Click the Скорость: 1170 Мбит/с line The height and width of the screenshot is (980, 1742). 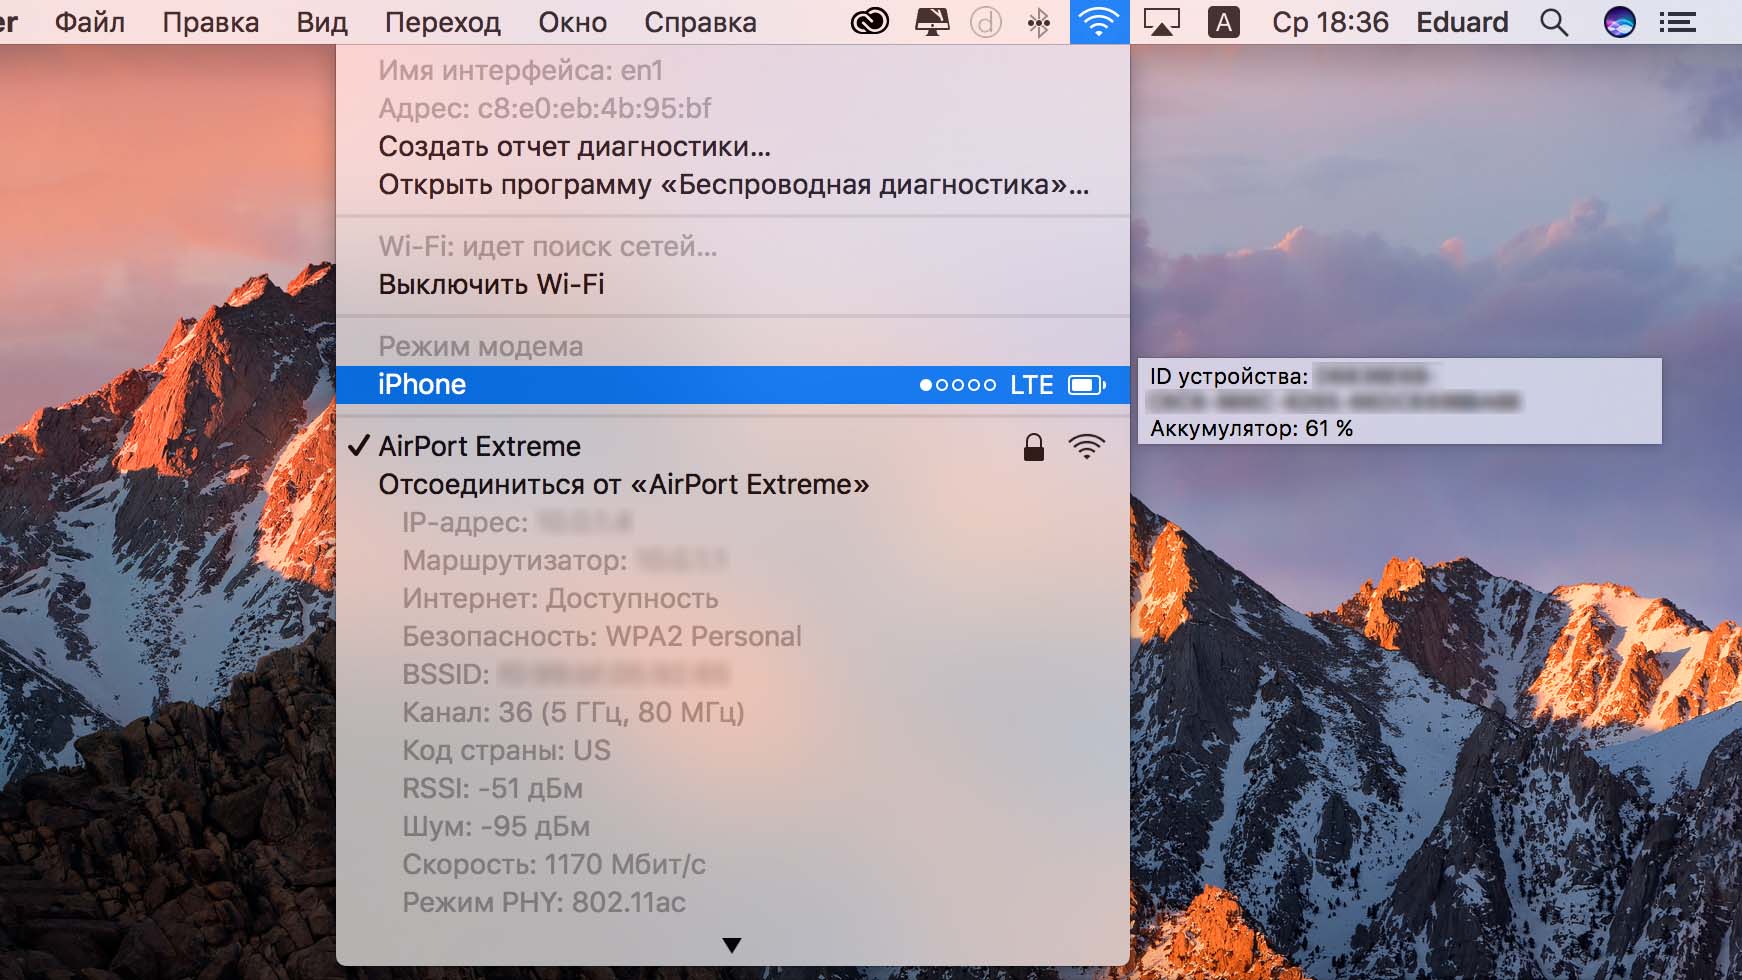(x=554, y=865)
